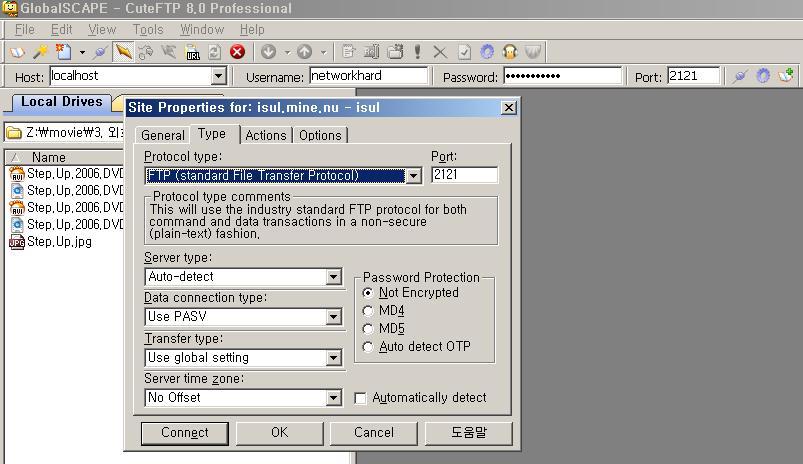Close the Site Properties dialog
Screen dimensions: 803x464
(509, 108)
